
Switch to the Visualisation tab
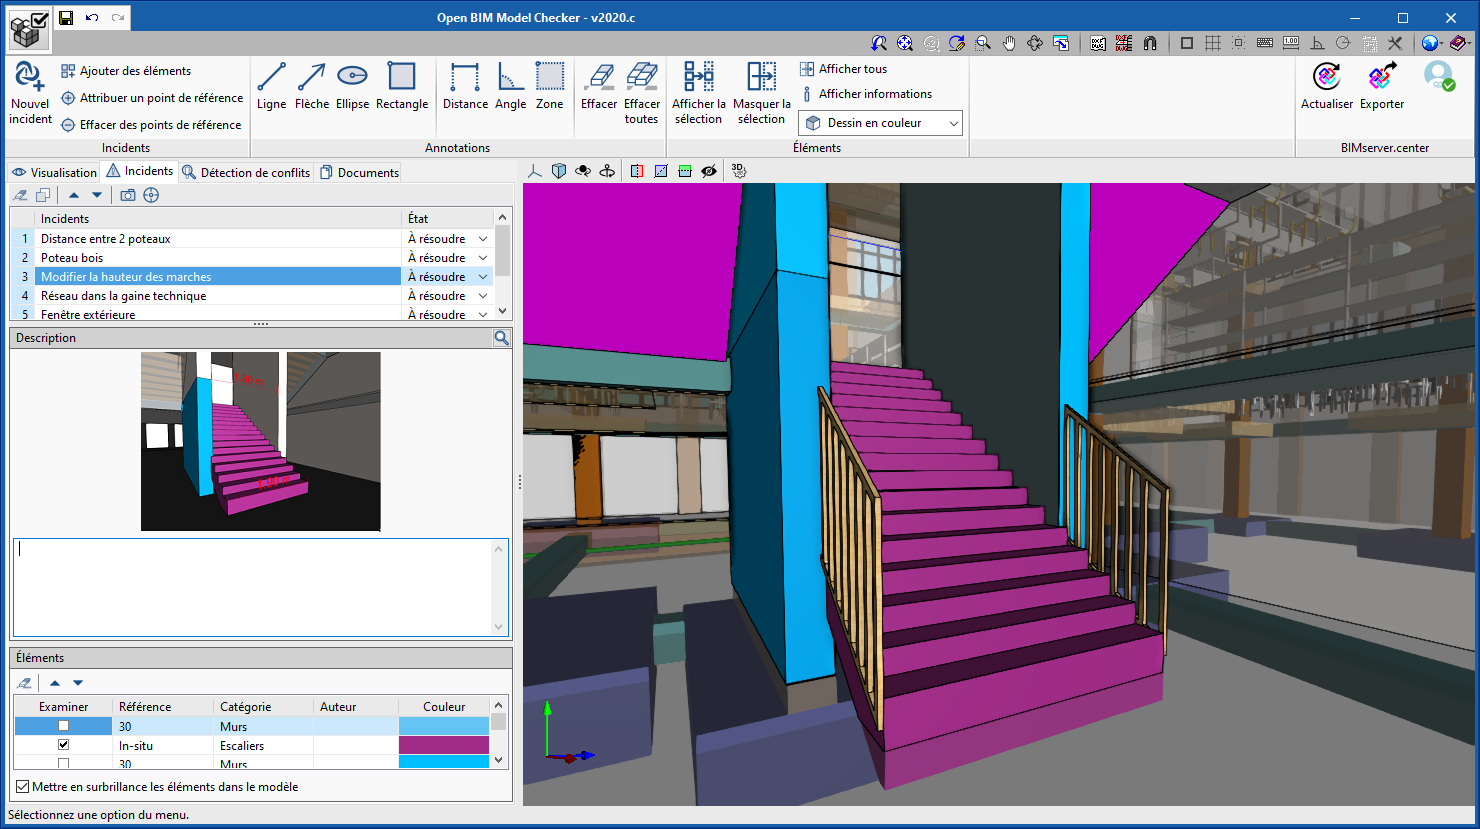[55, 172]
